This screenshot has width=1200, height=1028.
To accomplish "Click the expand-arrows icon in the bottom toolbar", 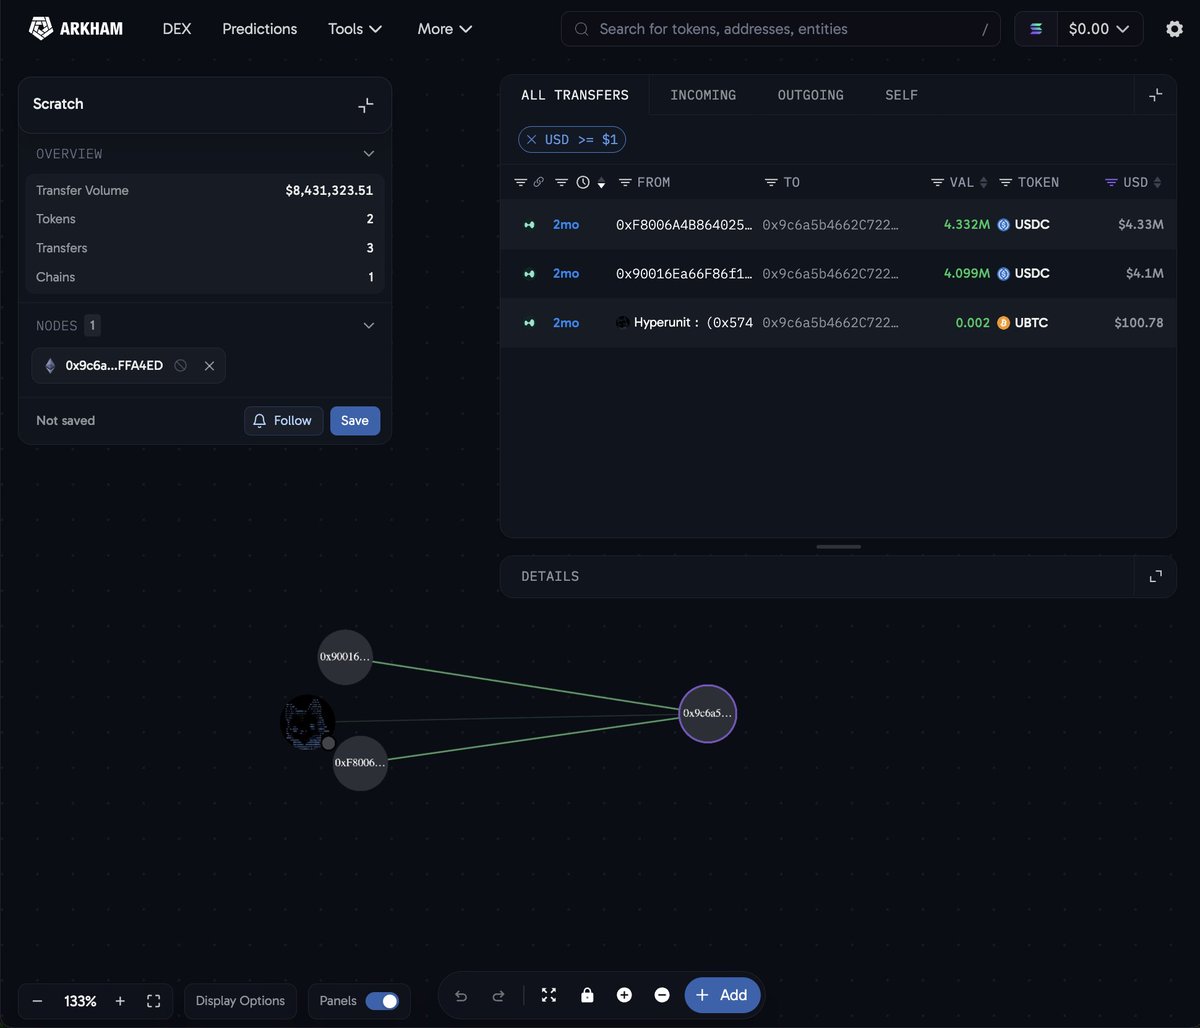I will point(549,995).
